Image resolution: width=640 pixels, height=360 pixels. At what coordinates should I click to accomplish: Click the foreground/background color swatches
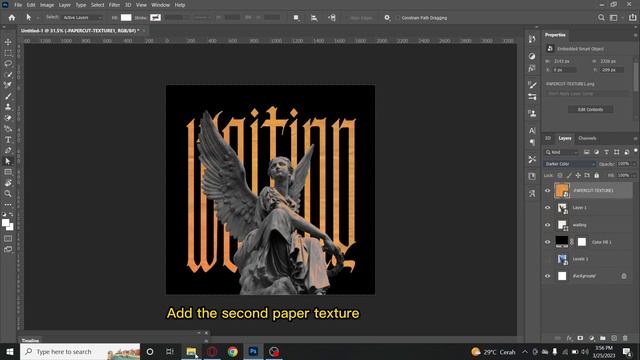[7, 224]
